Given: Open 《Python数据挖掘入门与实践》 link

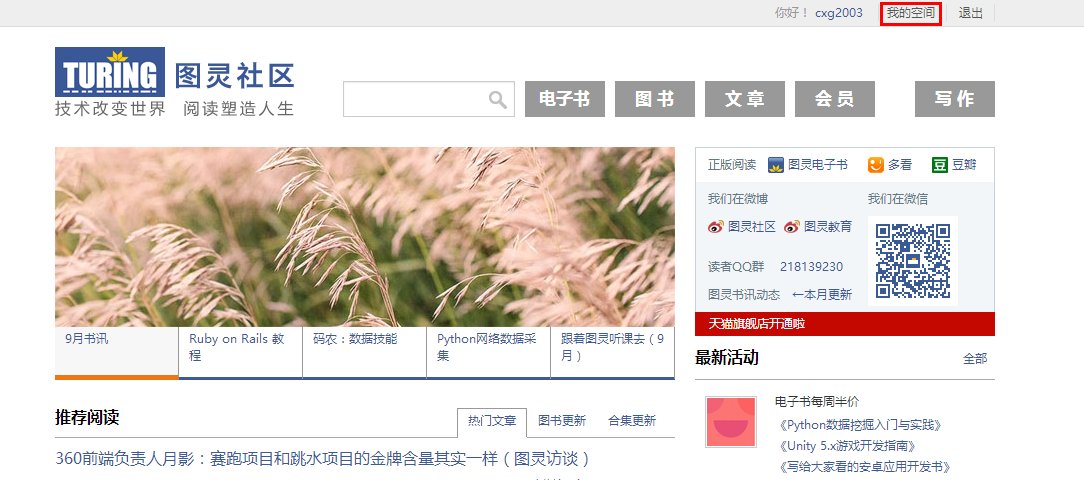Looking at the screenshot, I should (x=860, y=425).
